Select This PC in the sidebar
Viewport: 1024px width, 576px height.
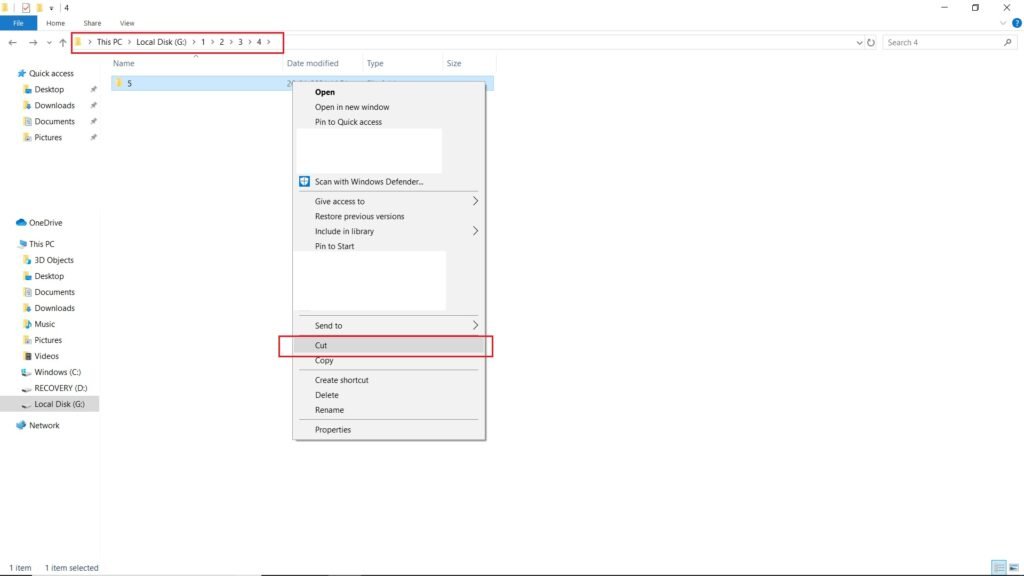tap(41, 244)
